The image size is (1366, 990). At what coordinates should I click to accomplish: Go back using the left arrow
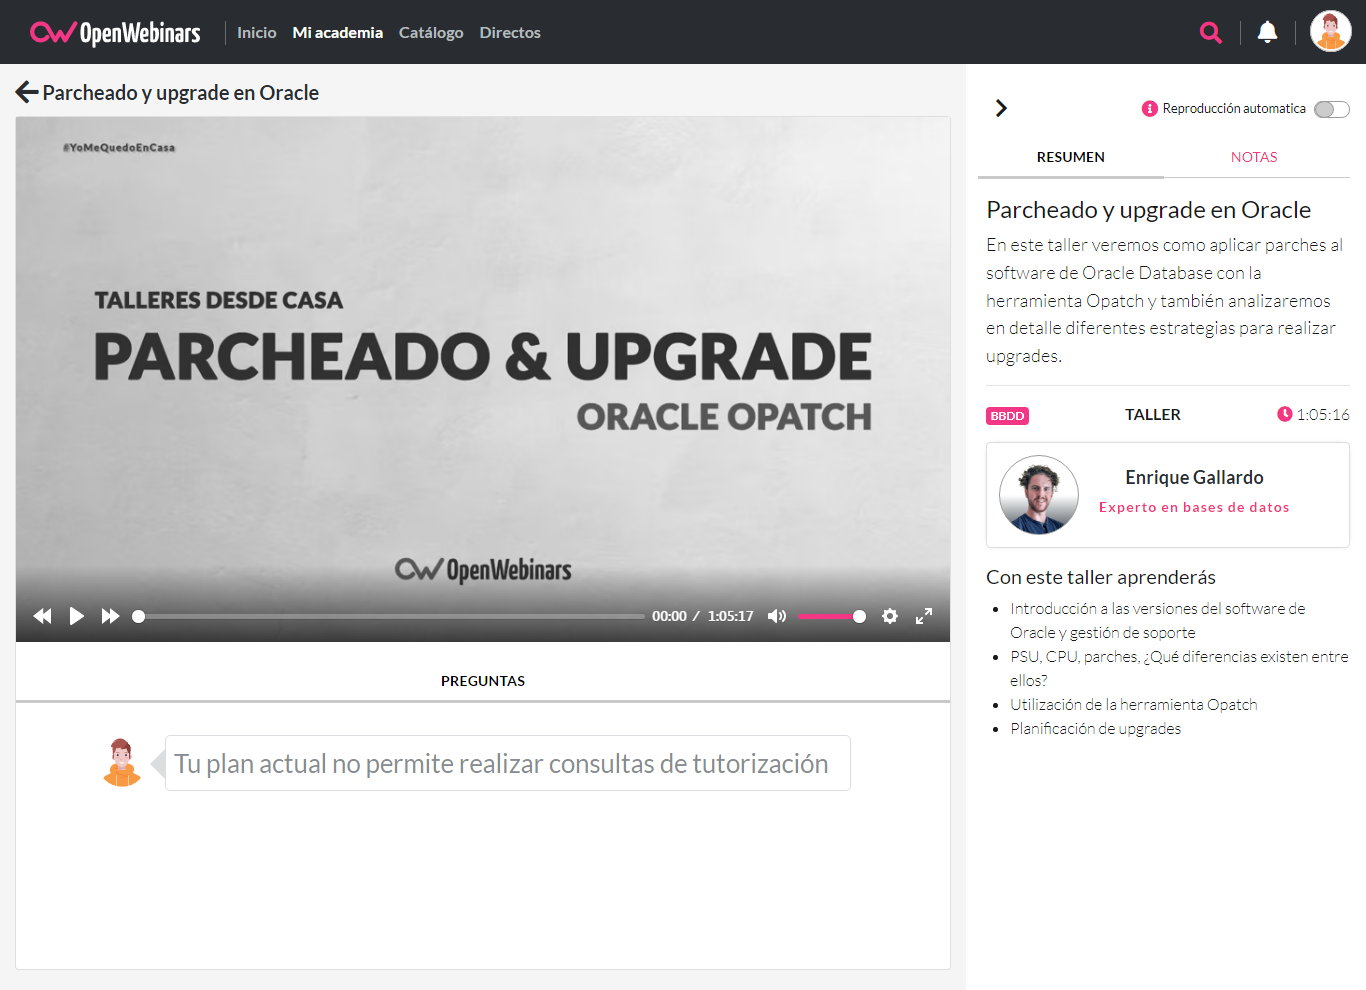coord(27,93)
